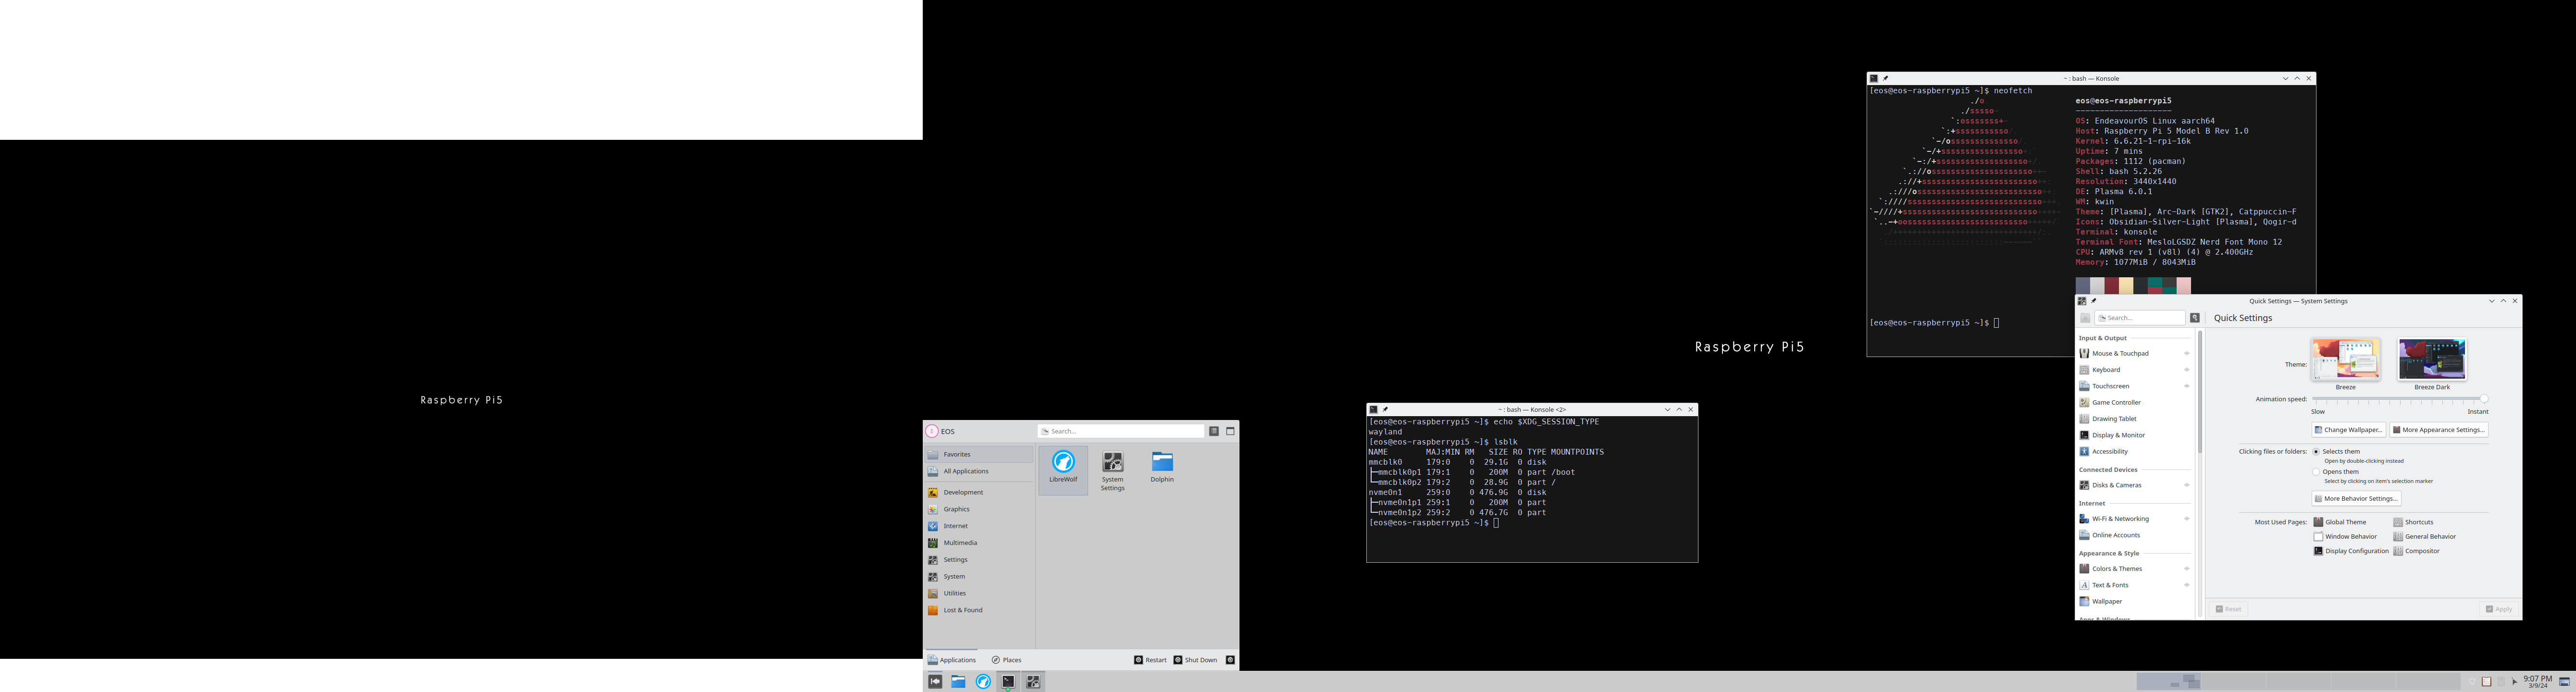This screenshot has width=2576, height=692.
Task: Select the System category in the launcher
Action: point(979,576)
